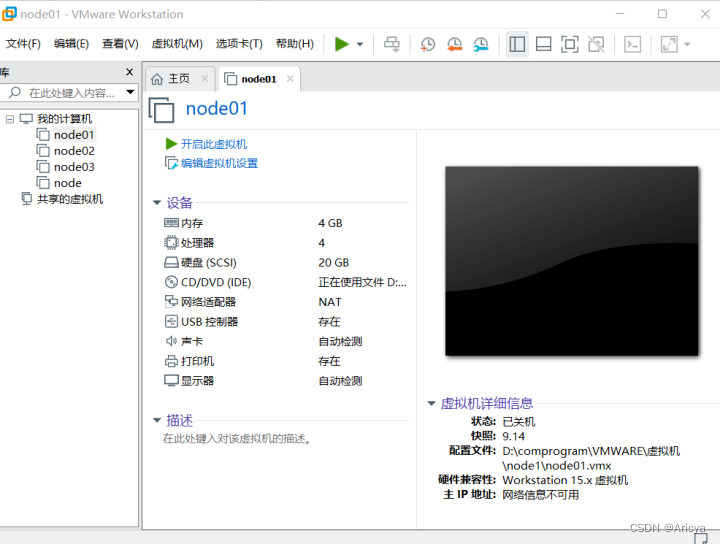720x544 pixels.
Task: Enter full screen mode icon
Action: 570,45
